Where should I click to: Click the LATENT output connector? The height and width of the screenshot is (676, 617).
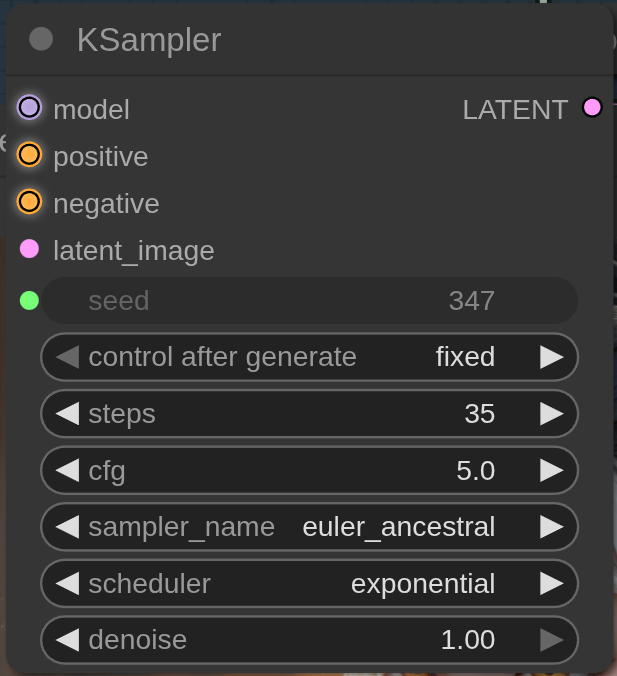pos(592,108)
